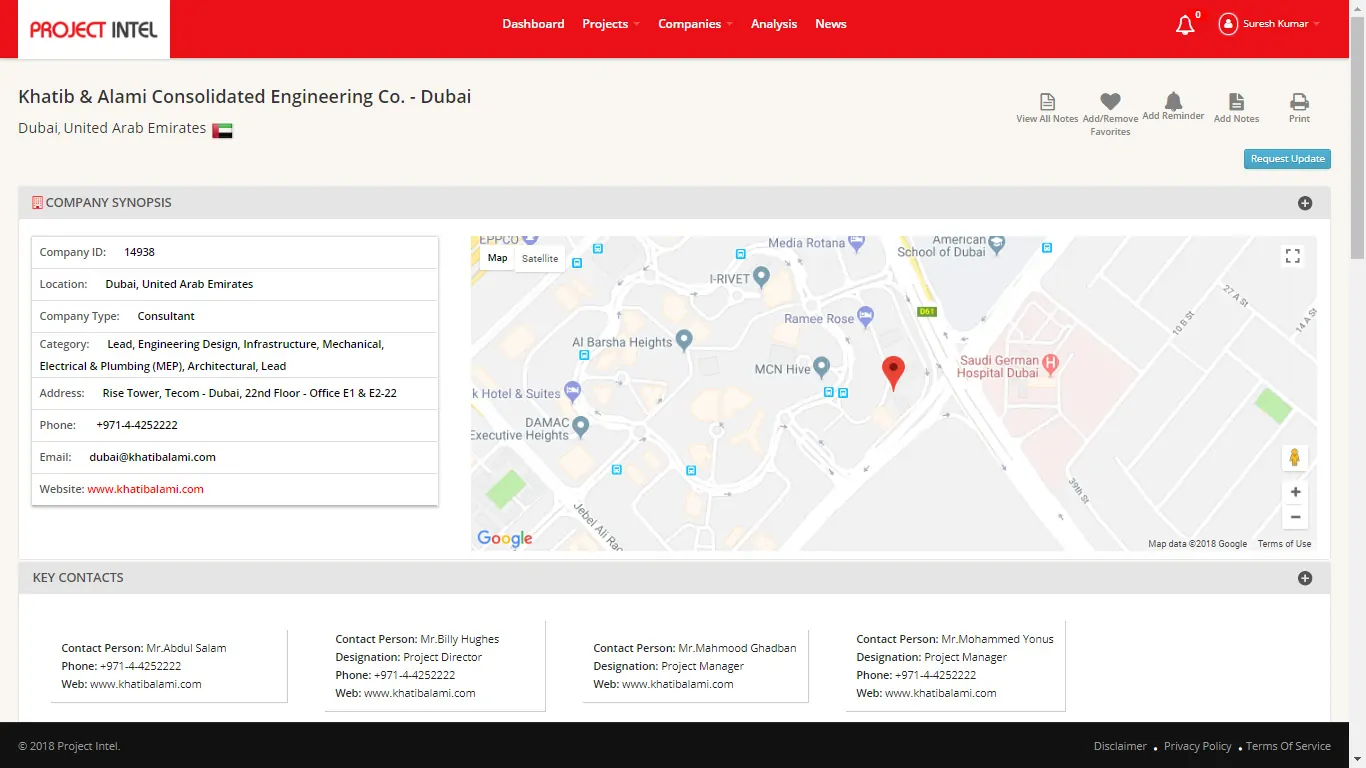The width and height of the screenshot is (1366, 768).
Task: Click Add Reminder bell
Action: tap(1173, 101)
